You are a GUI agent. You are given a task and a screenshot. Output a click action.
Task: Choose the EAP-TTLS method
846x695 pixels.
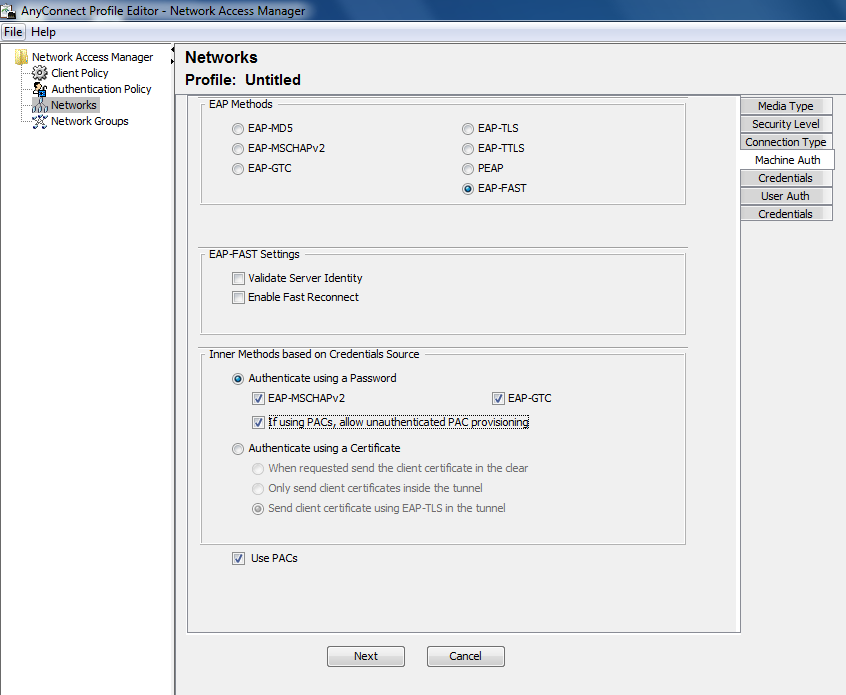click(468, 149)
